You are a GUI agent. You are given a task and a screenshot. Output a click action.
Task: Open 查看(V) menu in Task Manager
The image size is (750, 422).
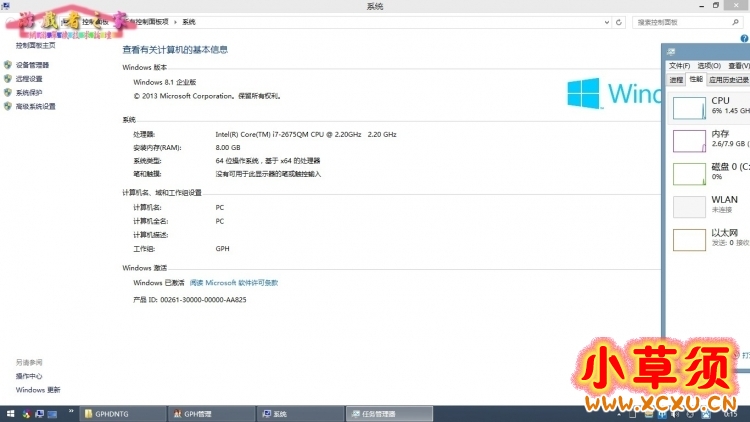coord(739,66)
